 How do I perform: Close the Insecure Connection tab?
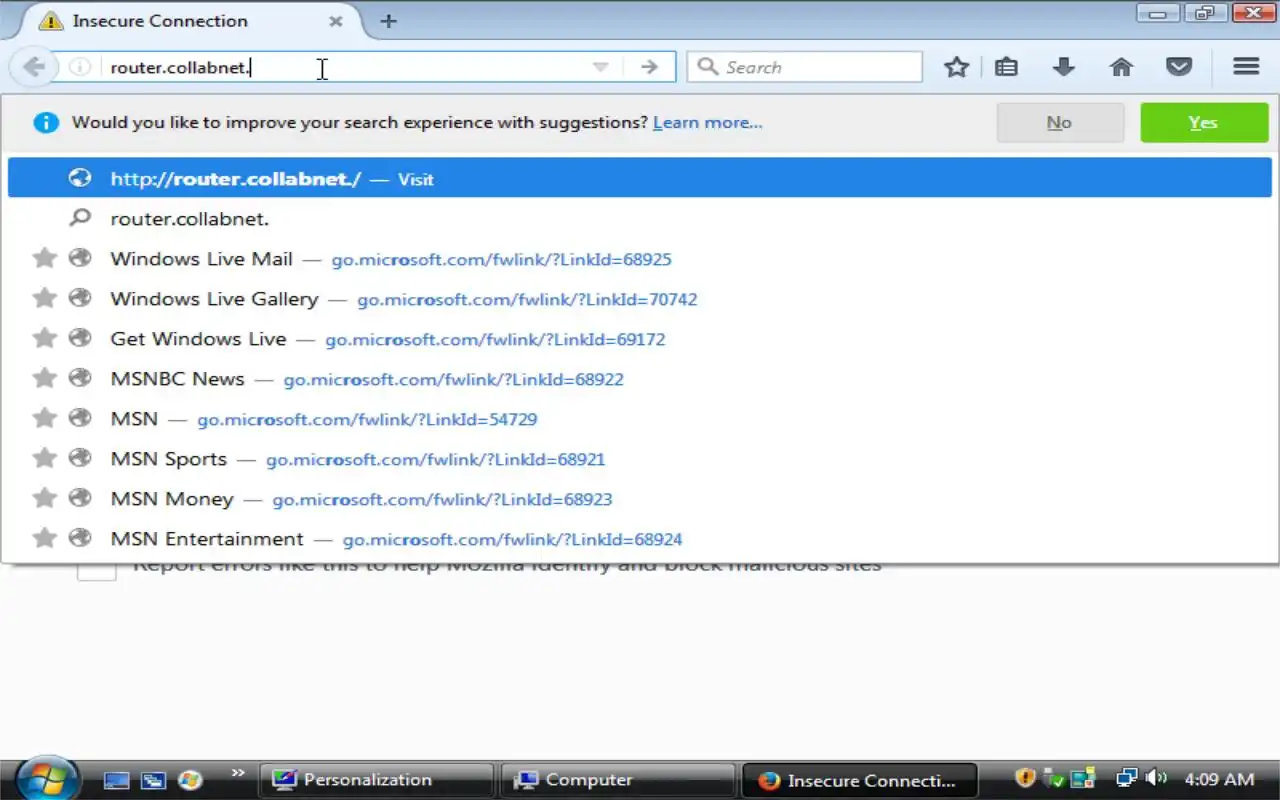336,21
